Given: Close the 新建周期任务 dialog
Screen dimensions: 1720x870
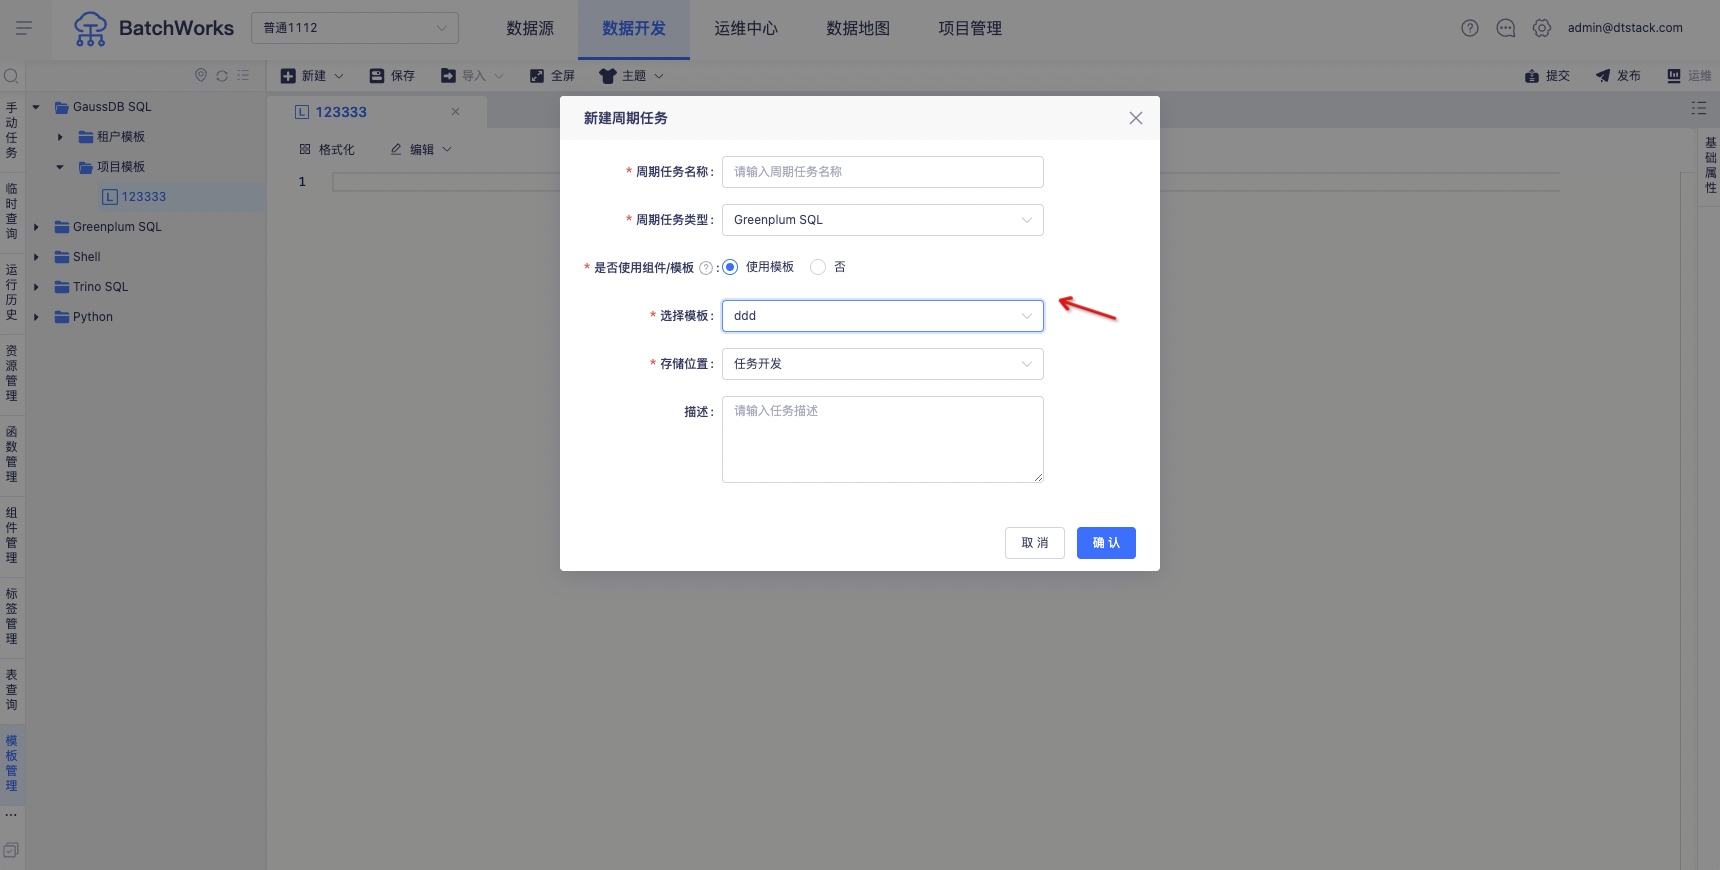Looking at the screenshot, I should click(1136, 118).
